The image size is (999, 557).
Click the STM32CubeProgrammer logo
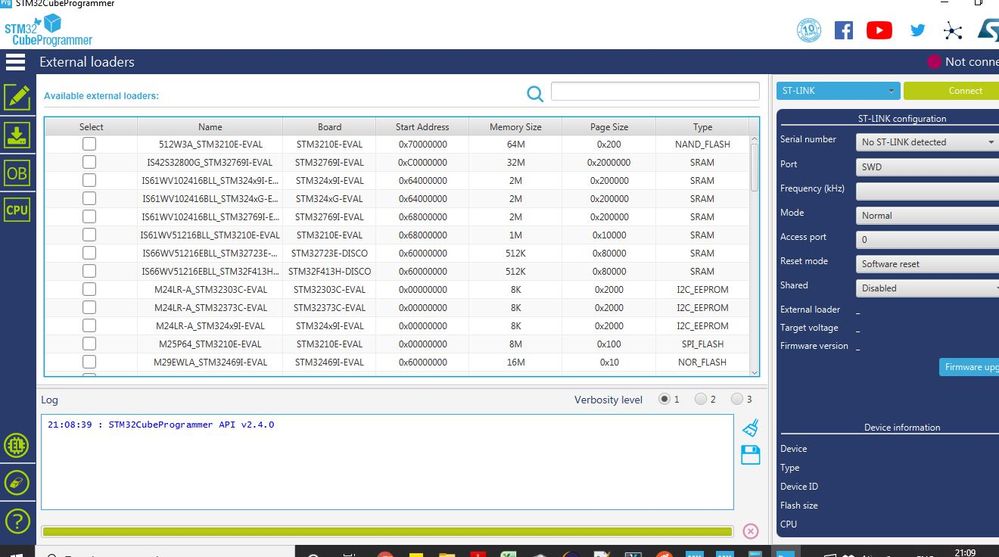coord(48,31)
